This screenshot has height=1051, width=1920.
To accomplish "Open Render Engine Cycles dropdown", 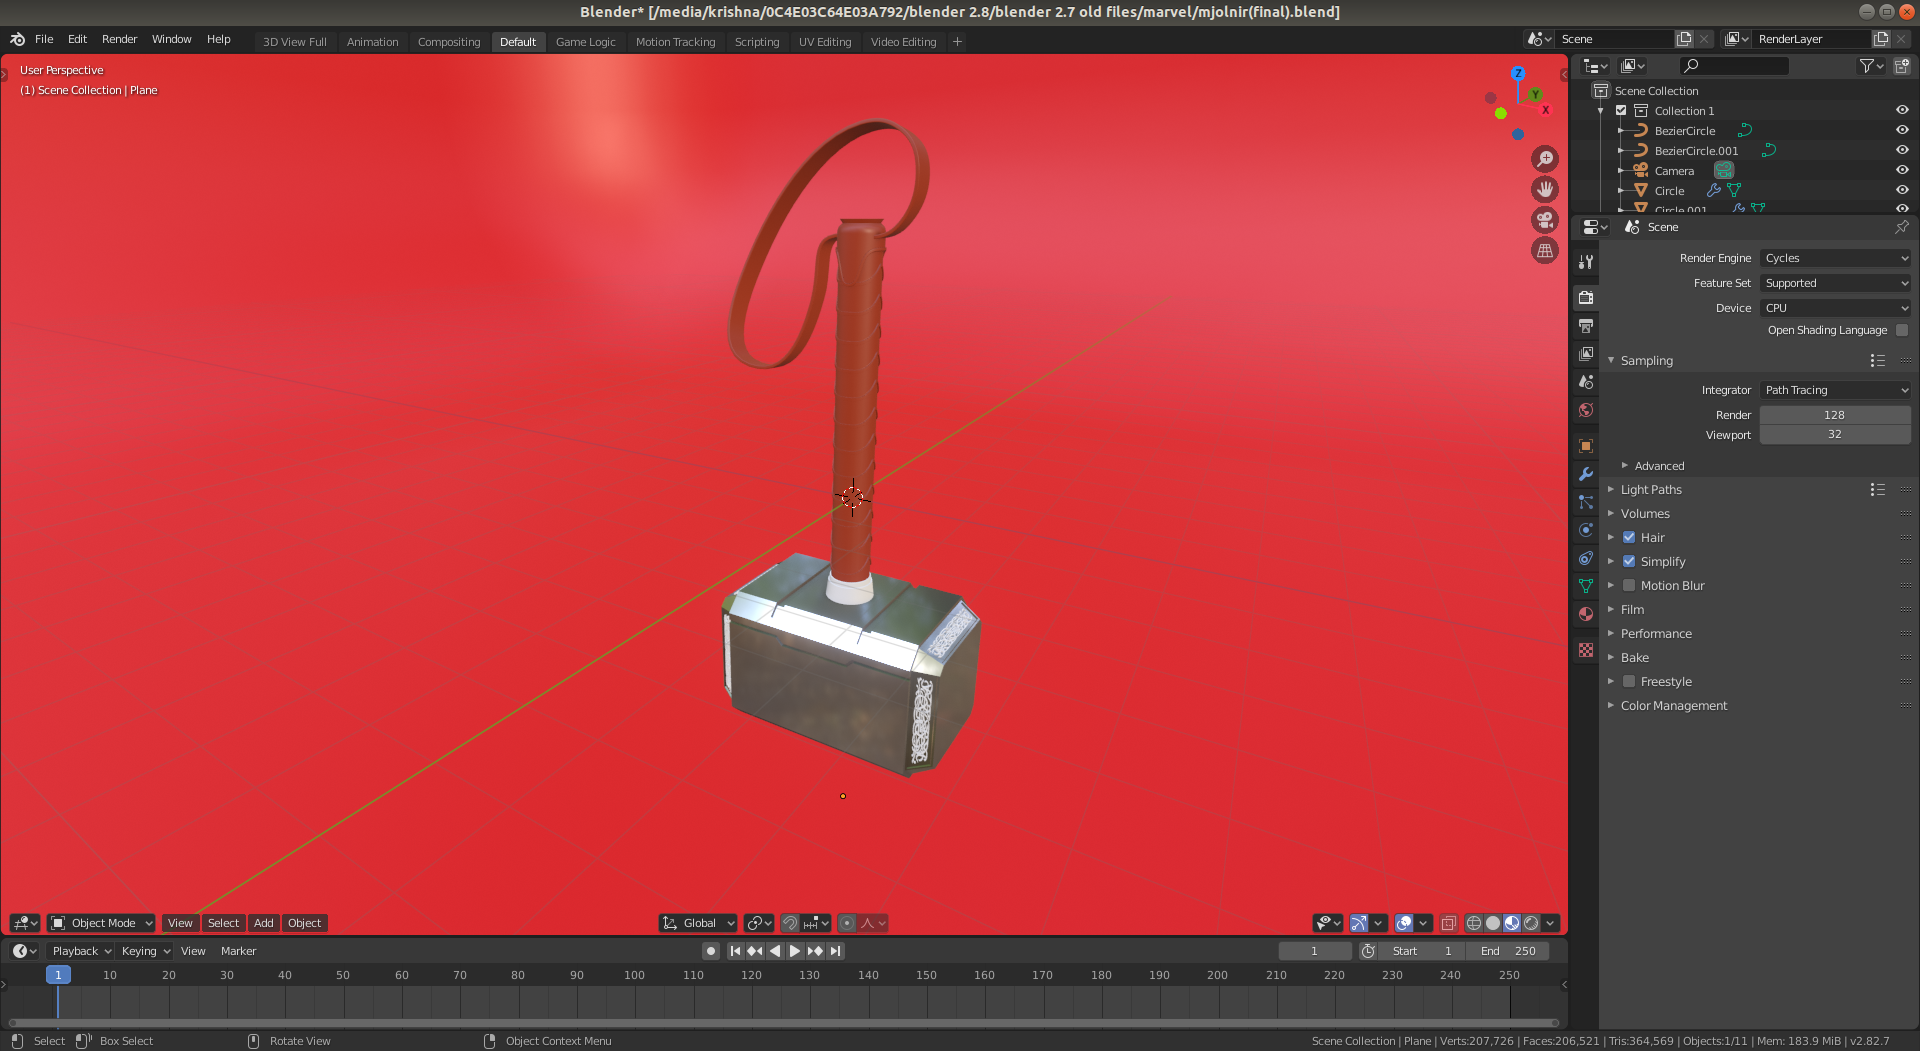I will pyautogui.click(x=1835, y=258).
